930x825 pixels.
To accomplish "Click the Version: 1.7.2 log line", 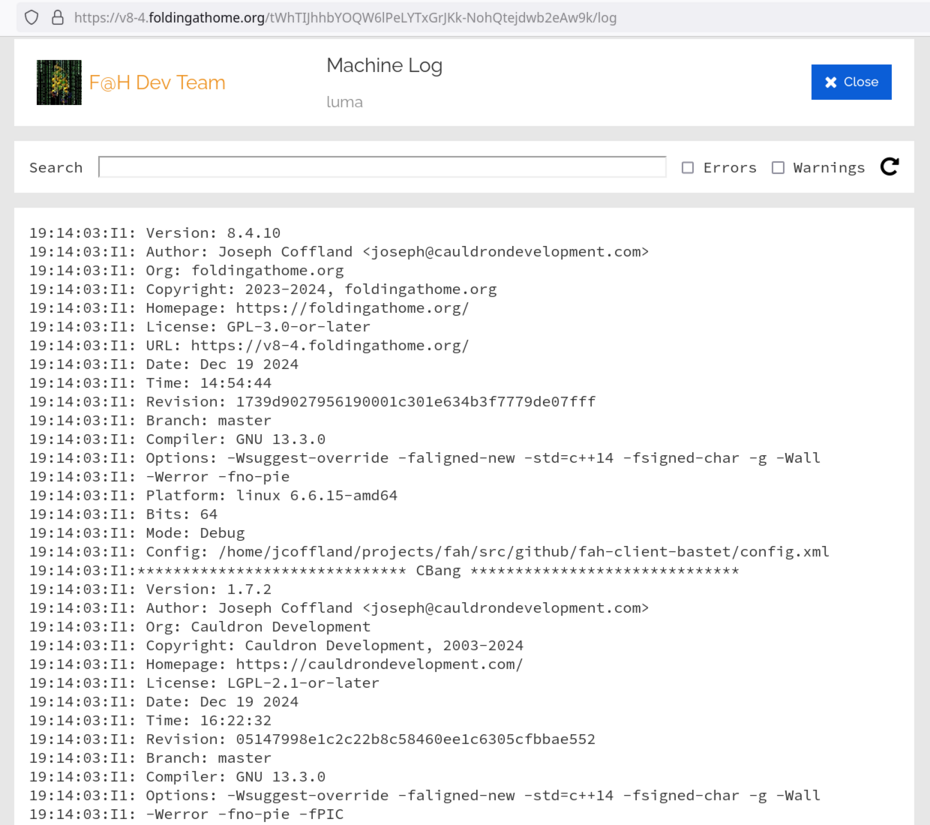I will click(x=150, y=590).
